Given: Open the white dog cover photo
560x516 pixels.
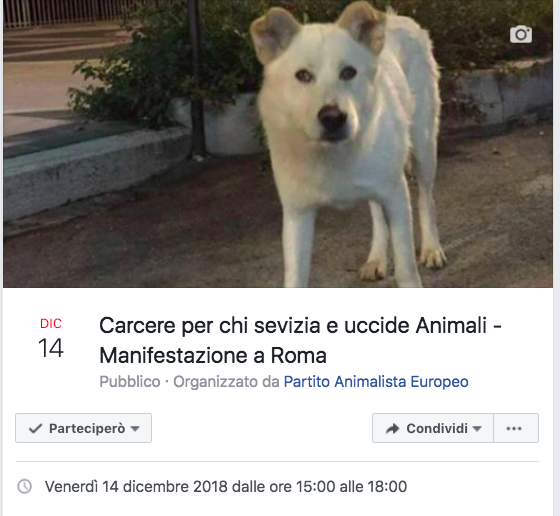Looking at the screenshot, I should [278, 144].
